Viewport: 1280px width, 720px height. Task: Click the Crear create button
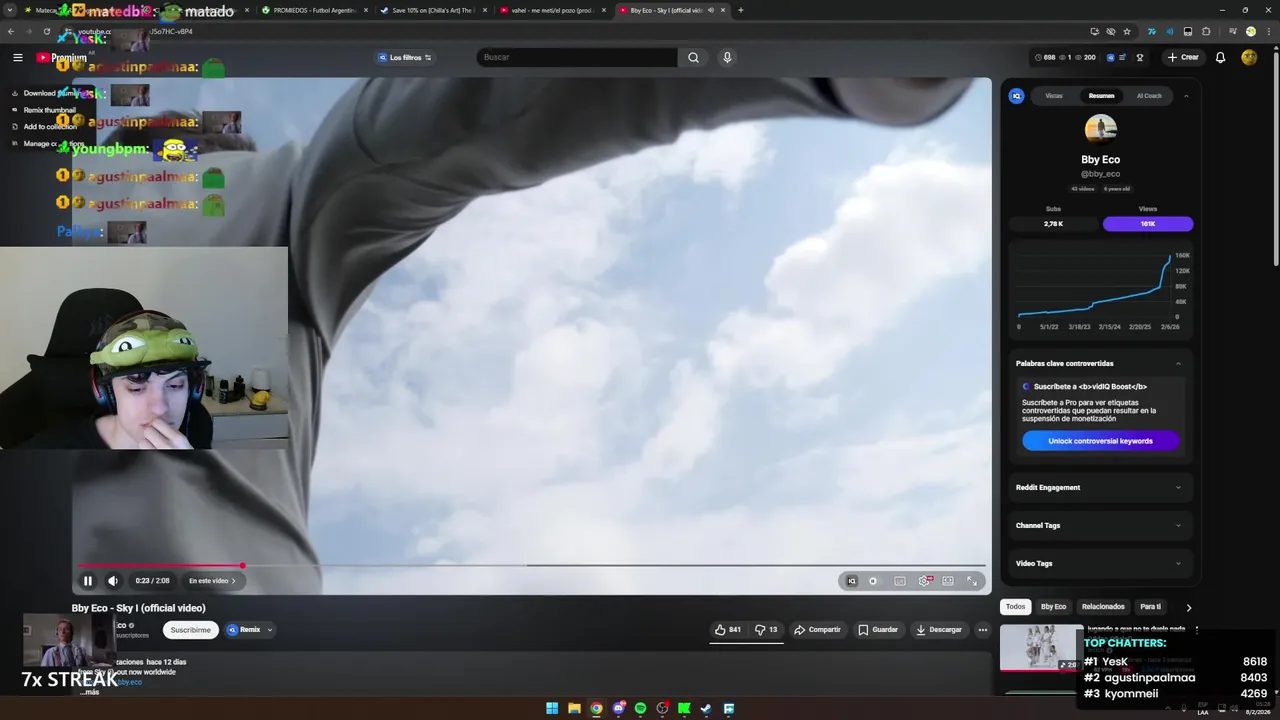[x=1183, y=57]
